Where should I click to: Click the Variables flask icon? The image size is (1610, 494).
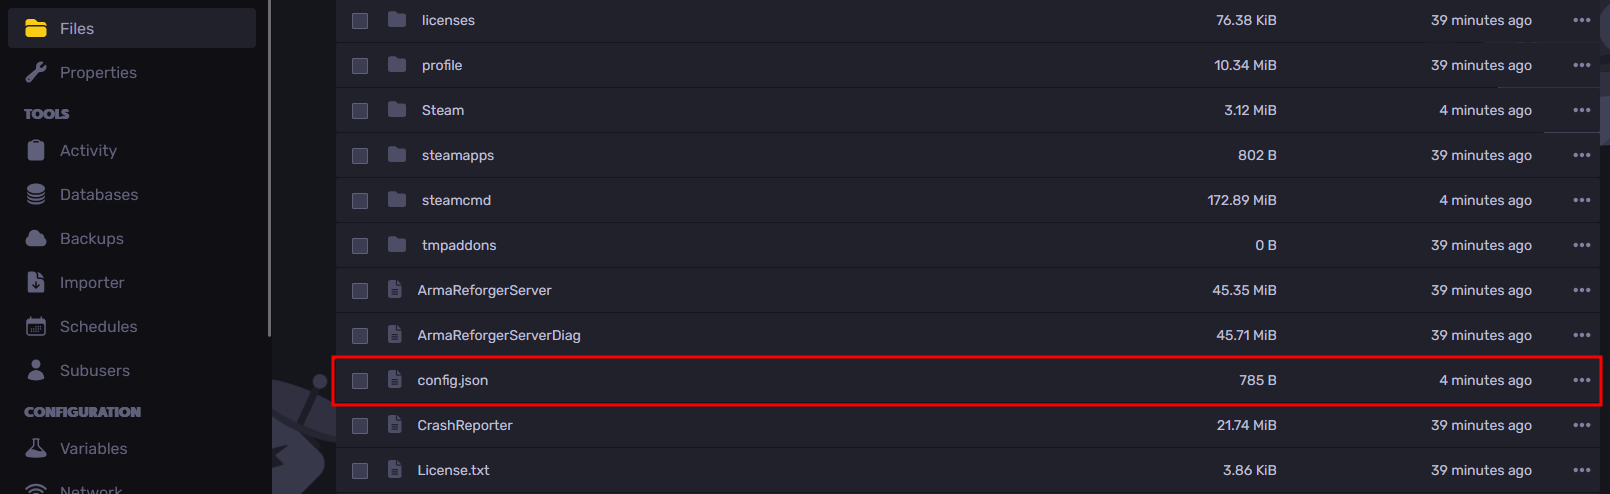click(x=36, y=448)
